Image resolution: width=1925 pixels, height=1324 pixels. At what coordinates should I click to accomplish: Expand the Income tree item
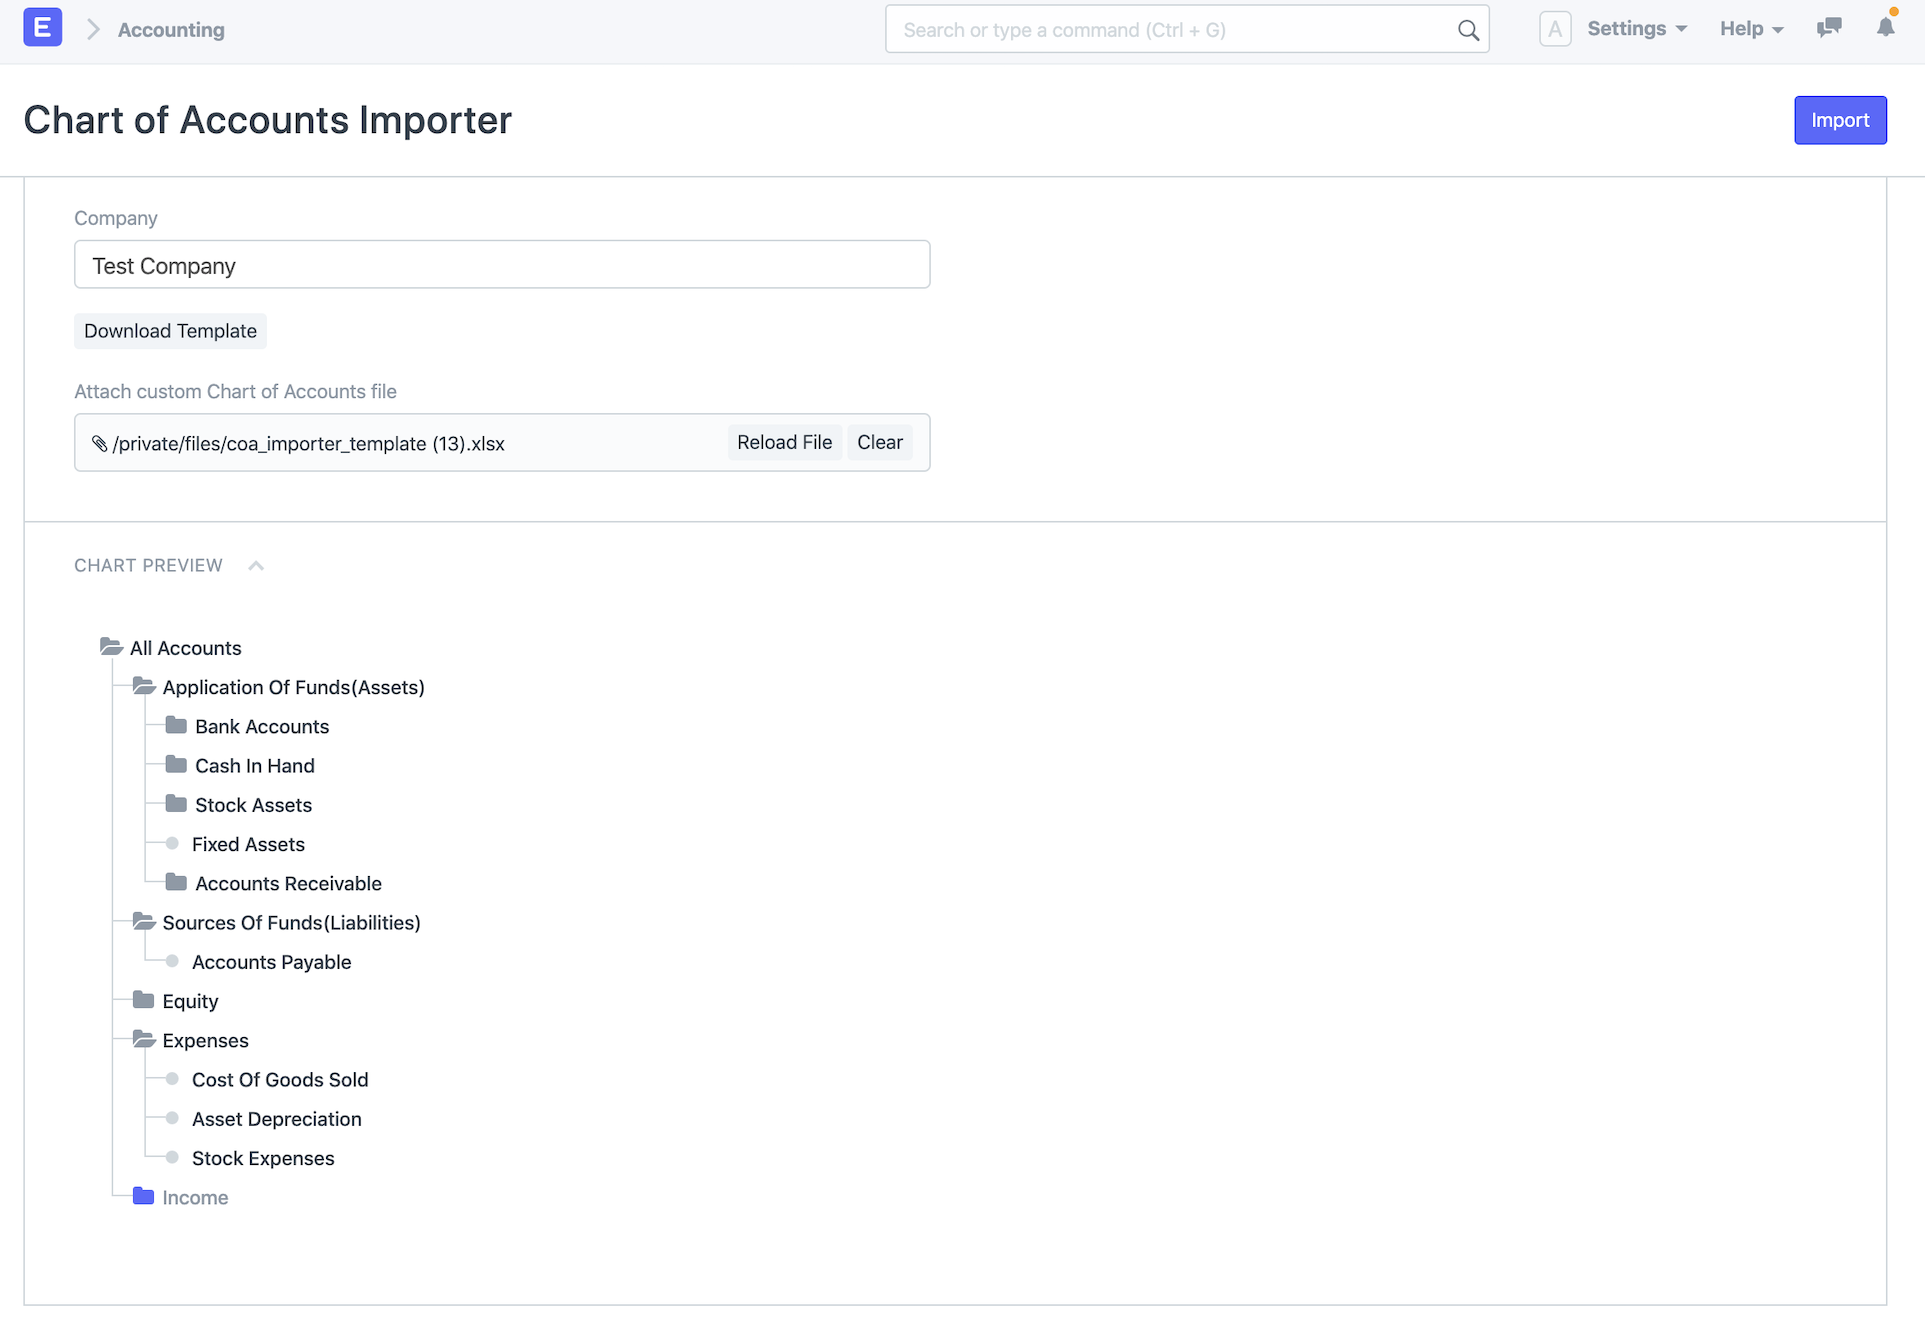[142, 1195]
